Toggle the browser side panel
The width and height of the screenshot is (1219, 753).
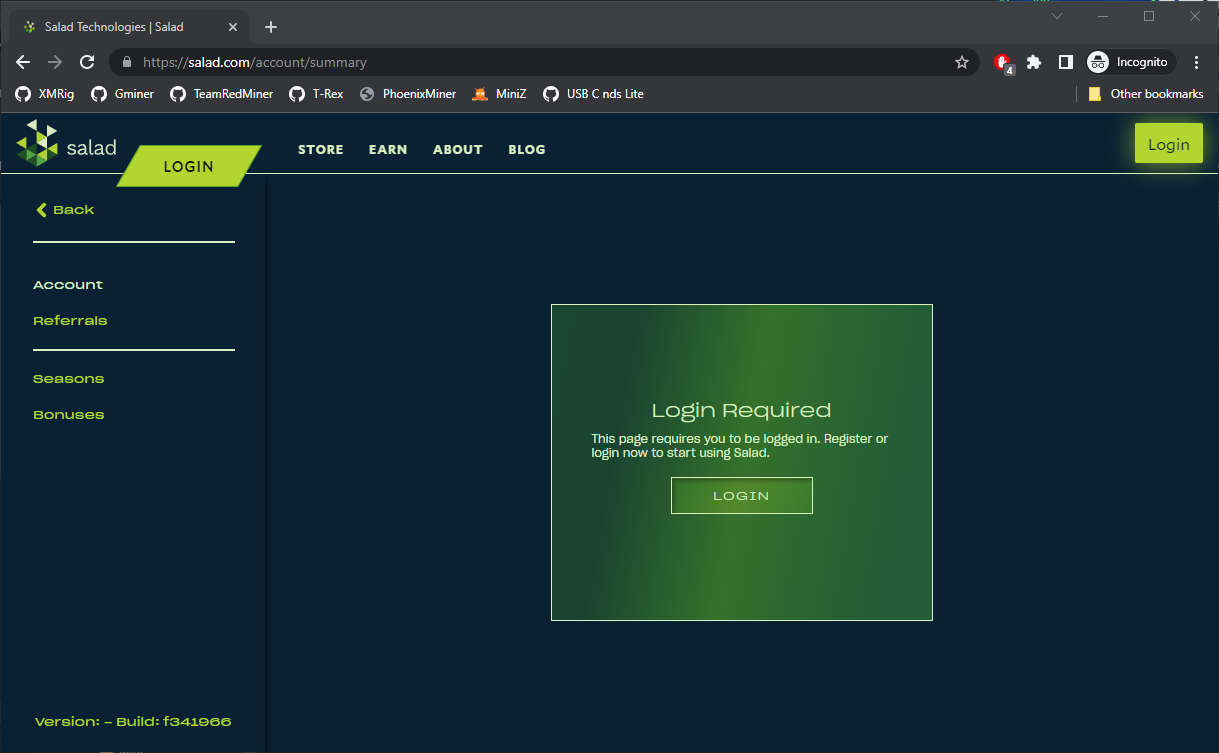[x=1066, y=62]
